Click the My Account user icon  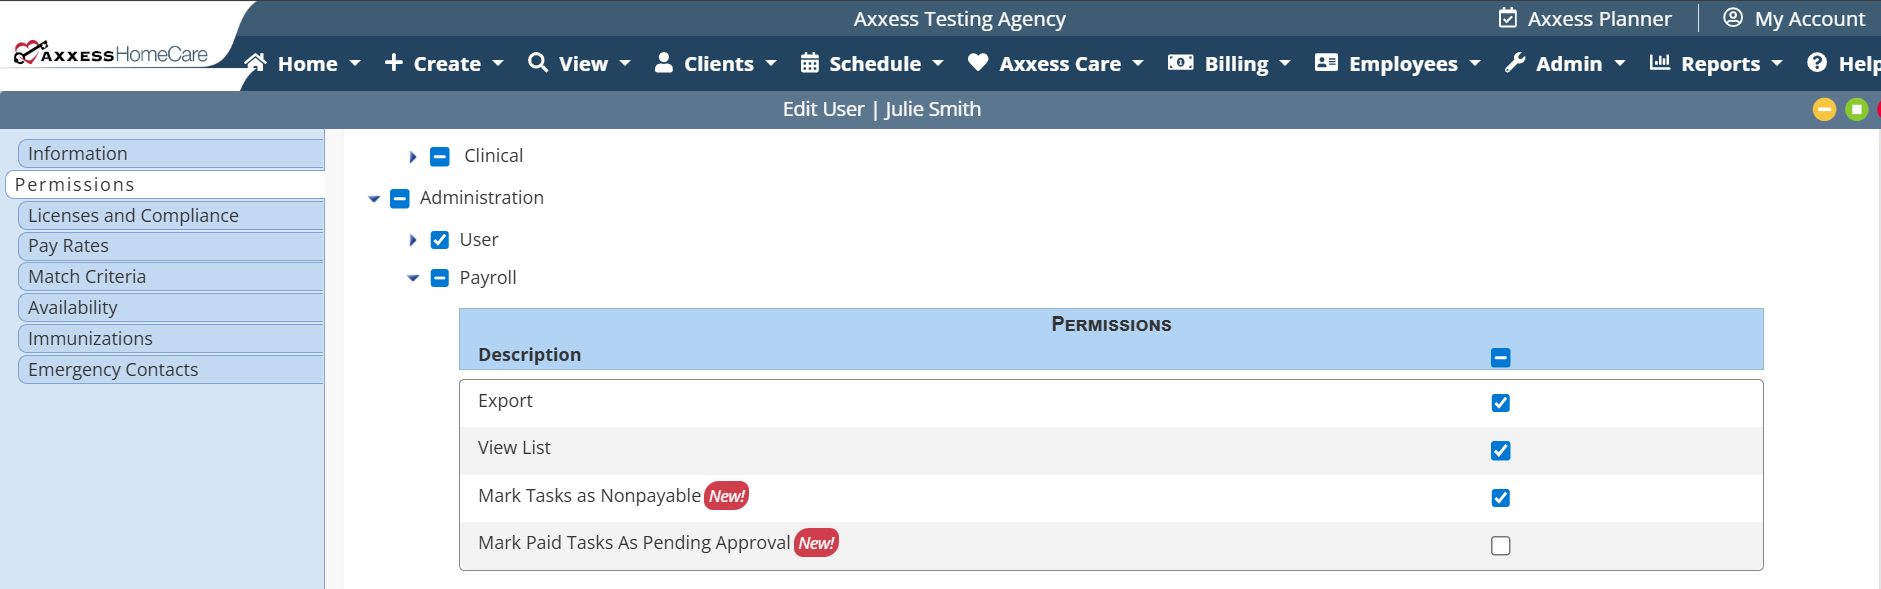tap(1733, 18)
